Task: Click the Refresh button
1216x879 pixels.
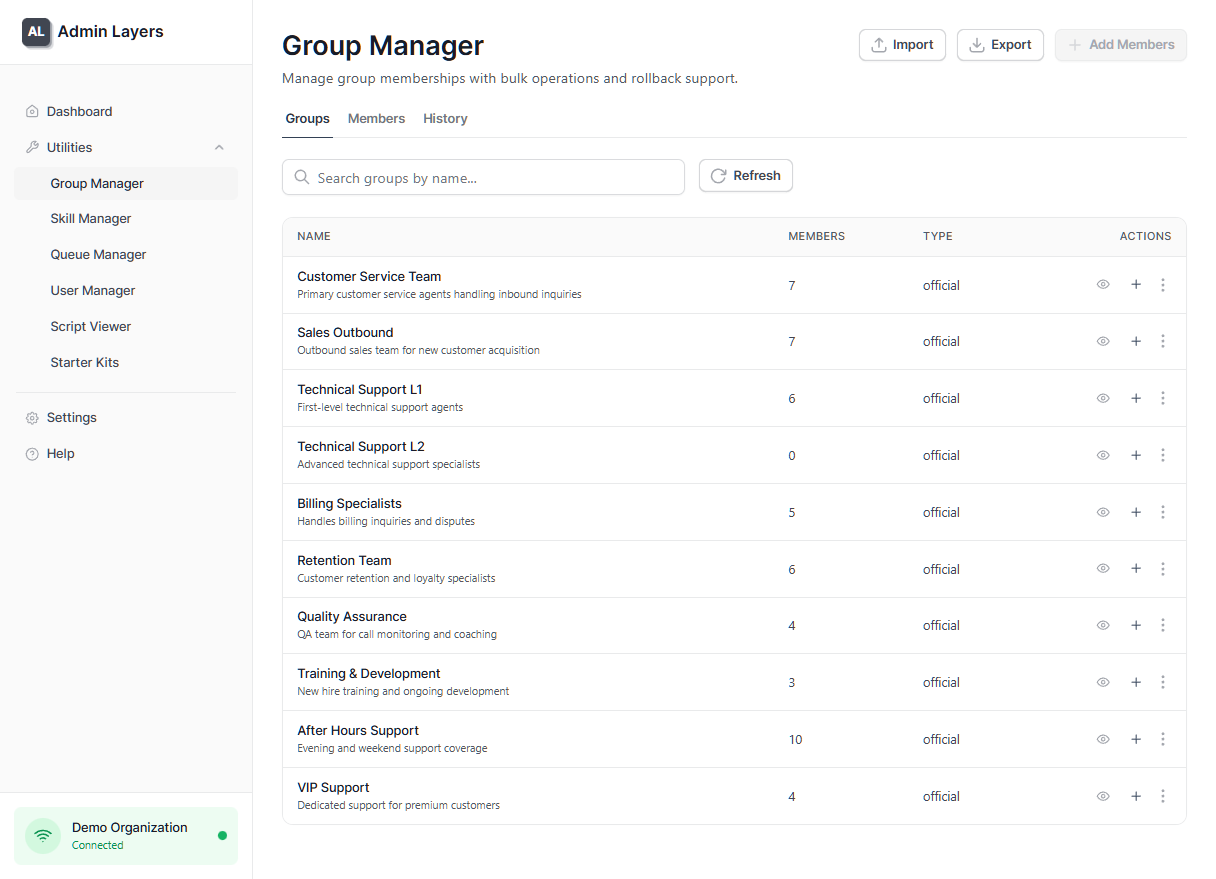Action: [x=745, y=175]
